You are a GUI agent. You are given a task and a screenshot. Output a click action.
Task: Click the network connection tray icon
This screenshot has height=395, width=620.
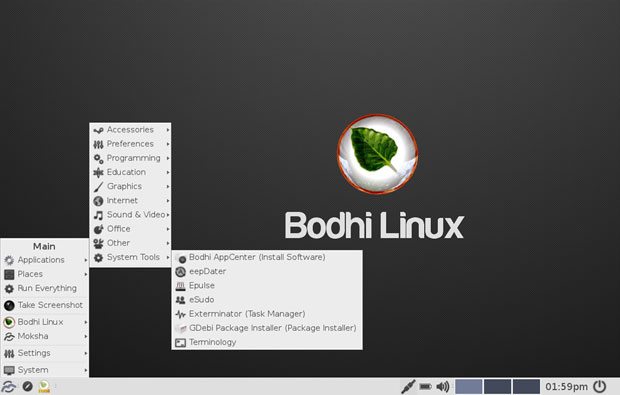(408, 386)
